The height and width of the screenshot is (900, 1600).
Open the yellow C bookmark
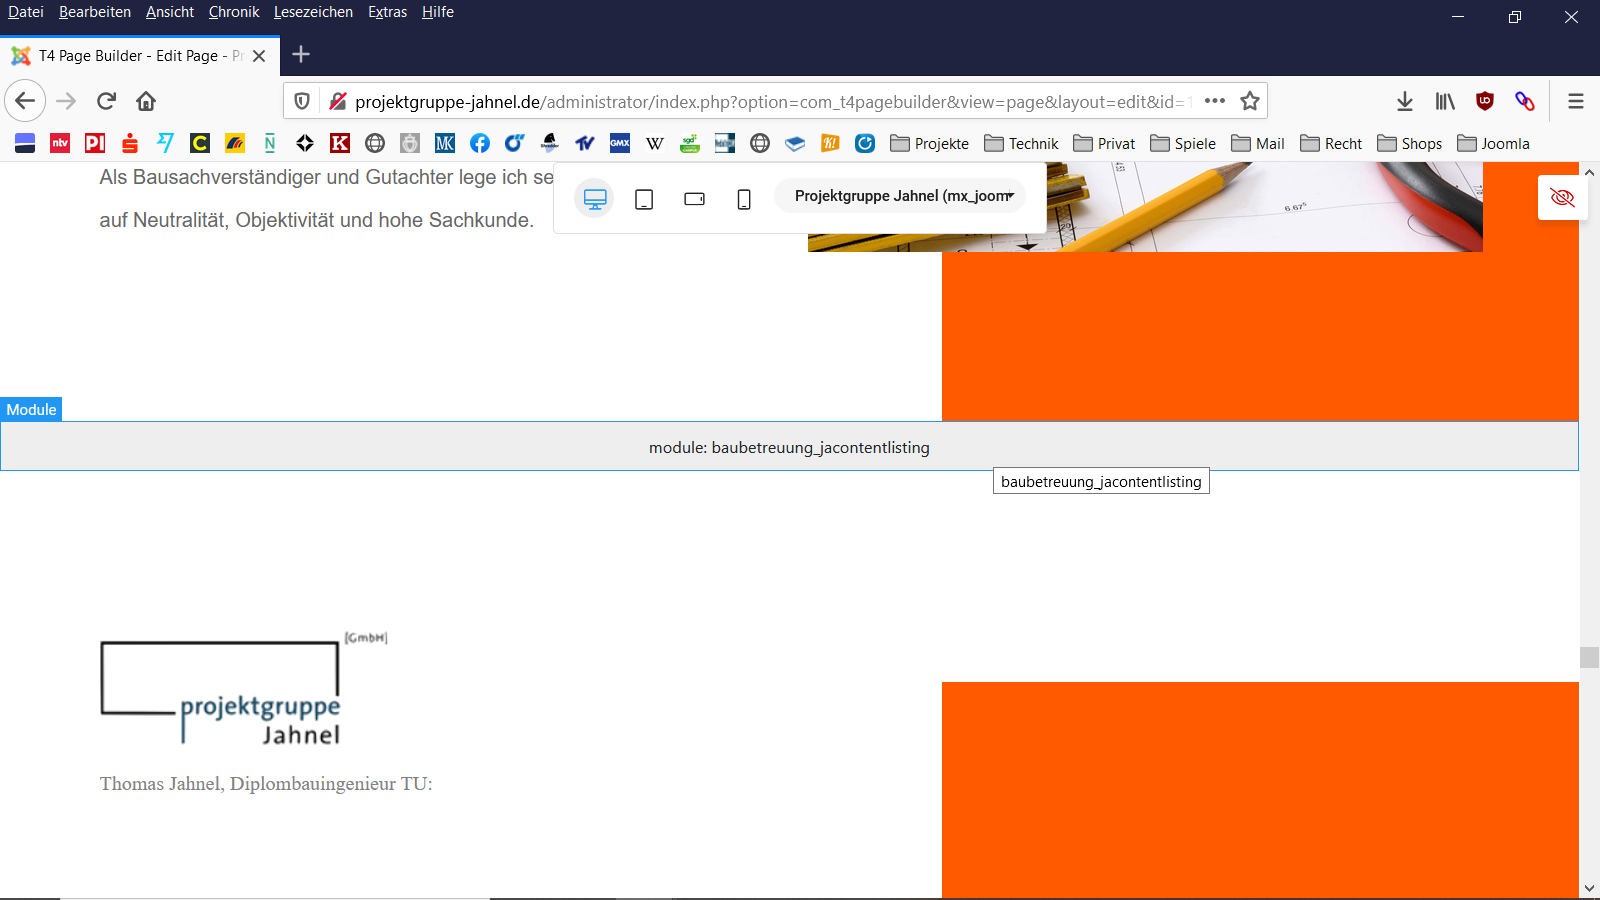pos(200,143)
